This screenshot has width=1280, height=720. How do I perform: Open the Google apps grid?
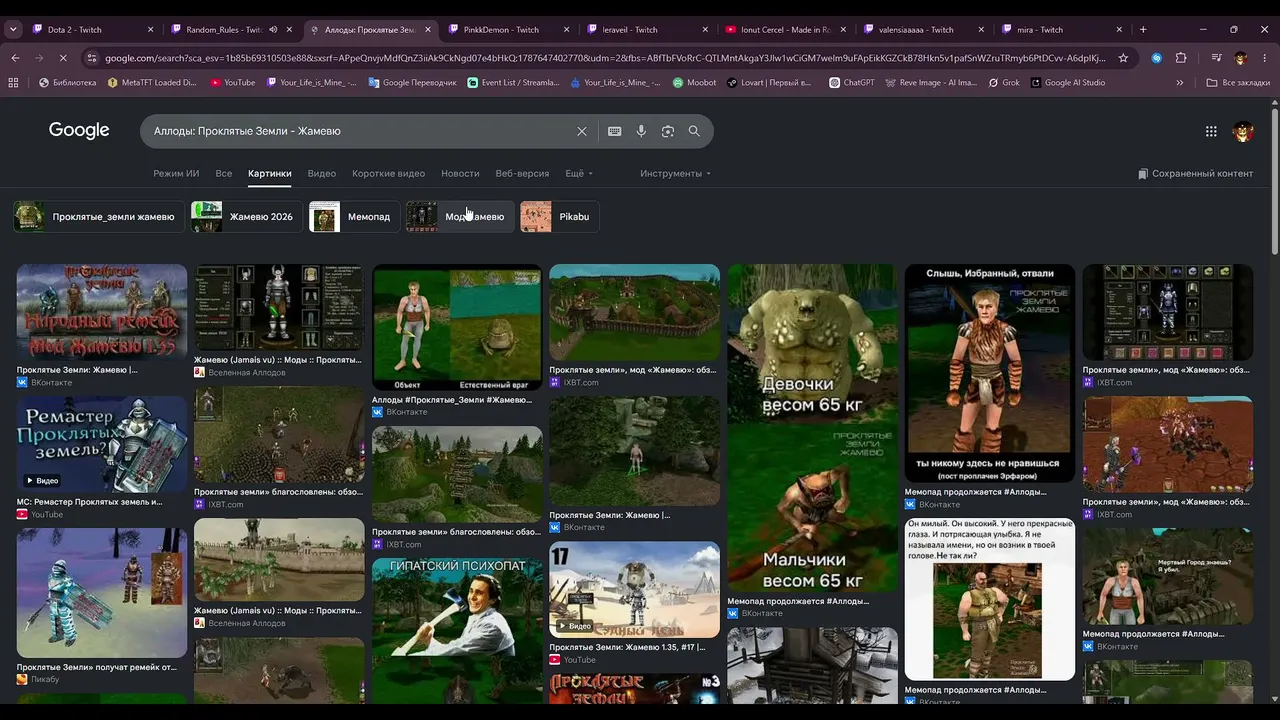pyautogui.click(x=1211, y=131)
